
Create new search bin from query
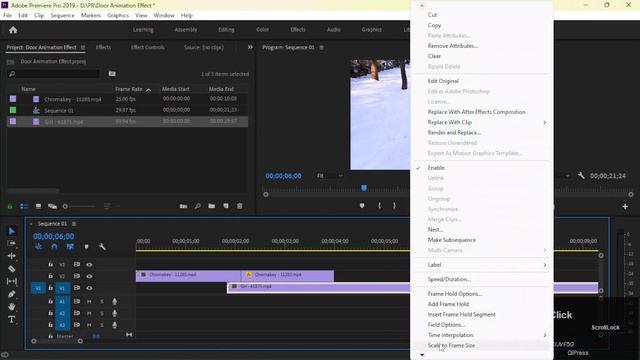pyautogui.click(x=112, y=73)
